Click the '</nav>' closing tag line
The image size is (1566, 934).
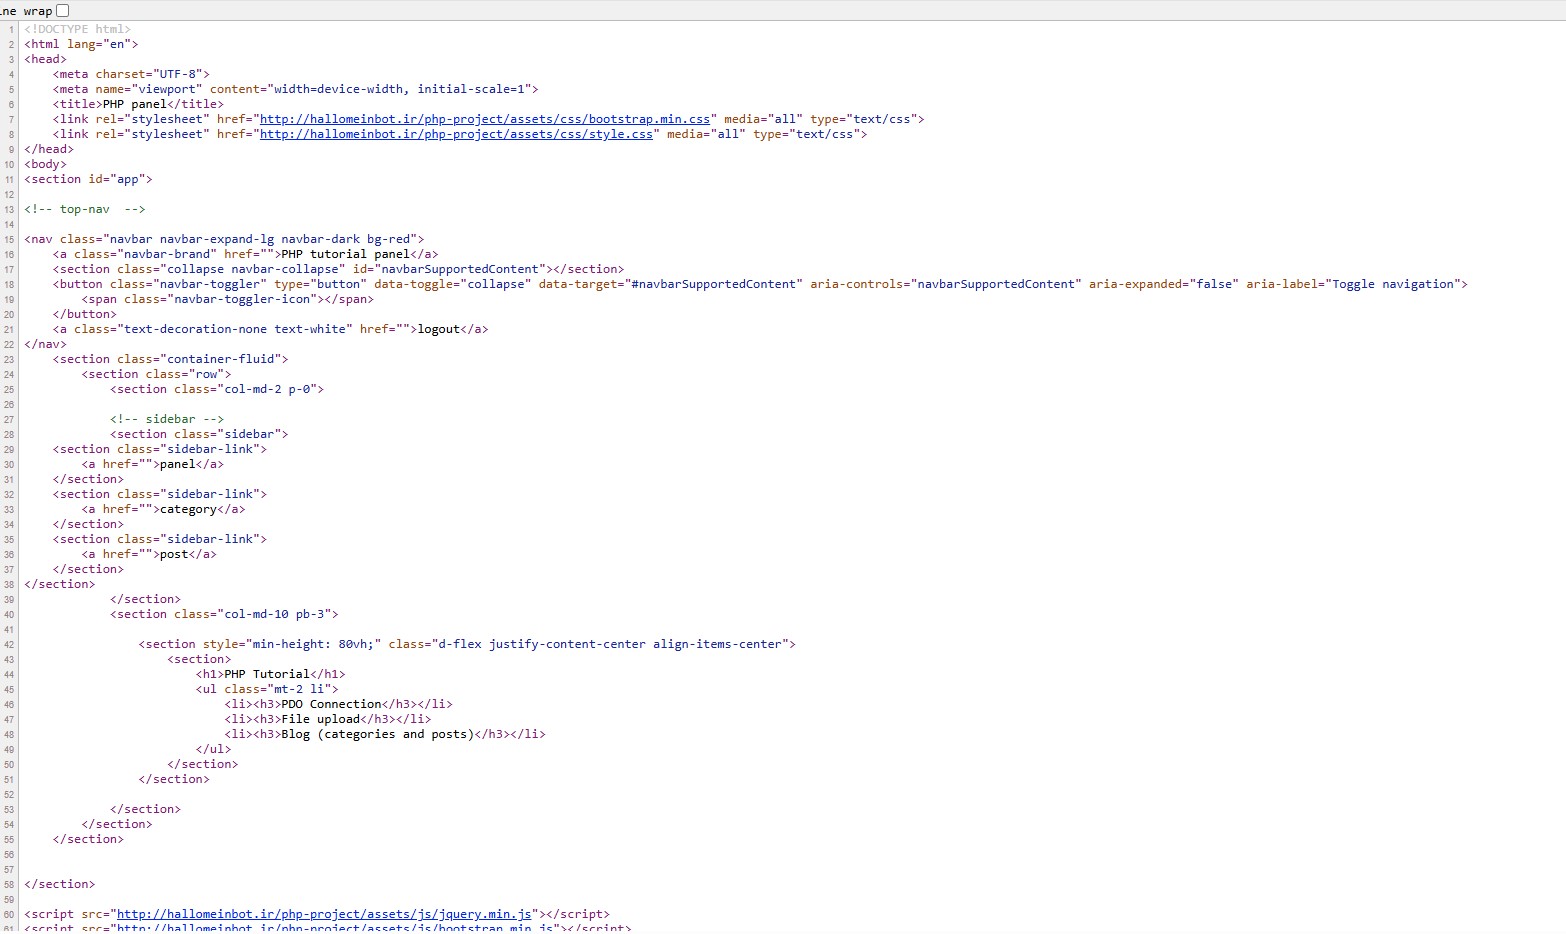46,344
